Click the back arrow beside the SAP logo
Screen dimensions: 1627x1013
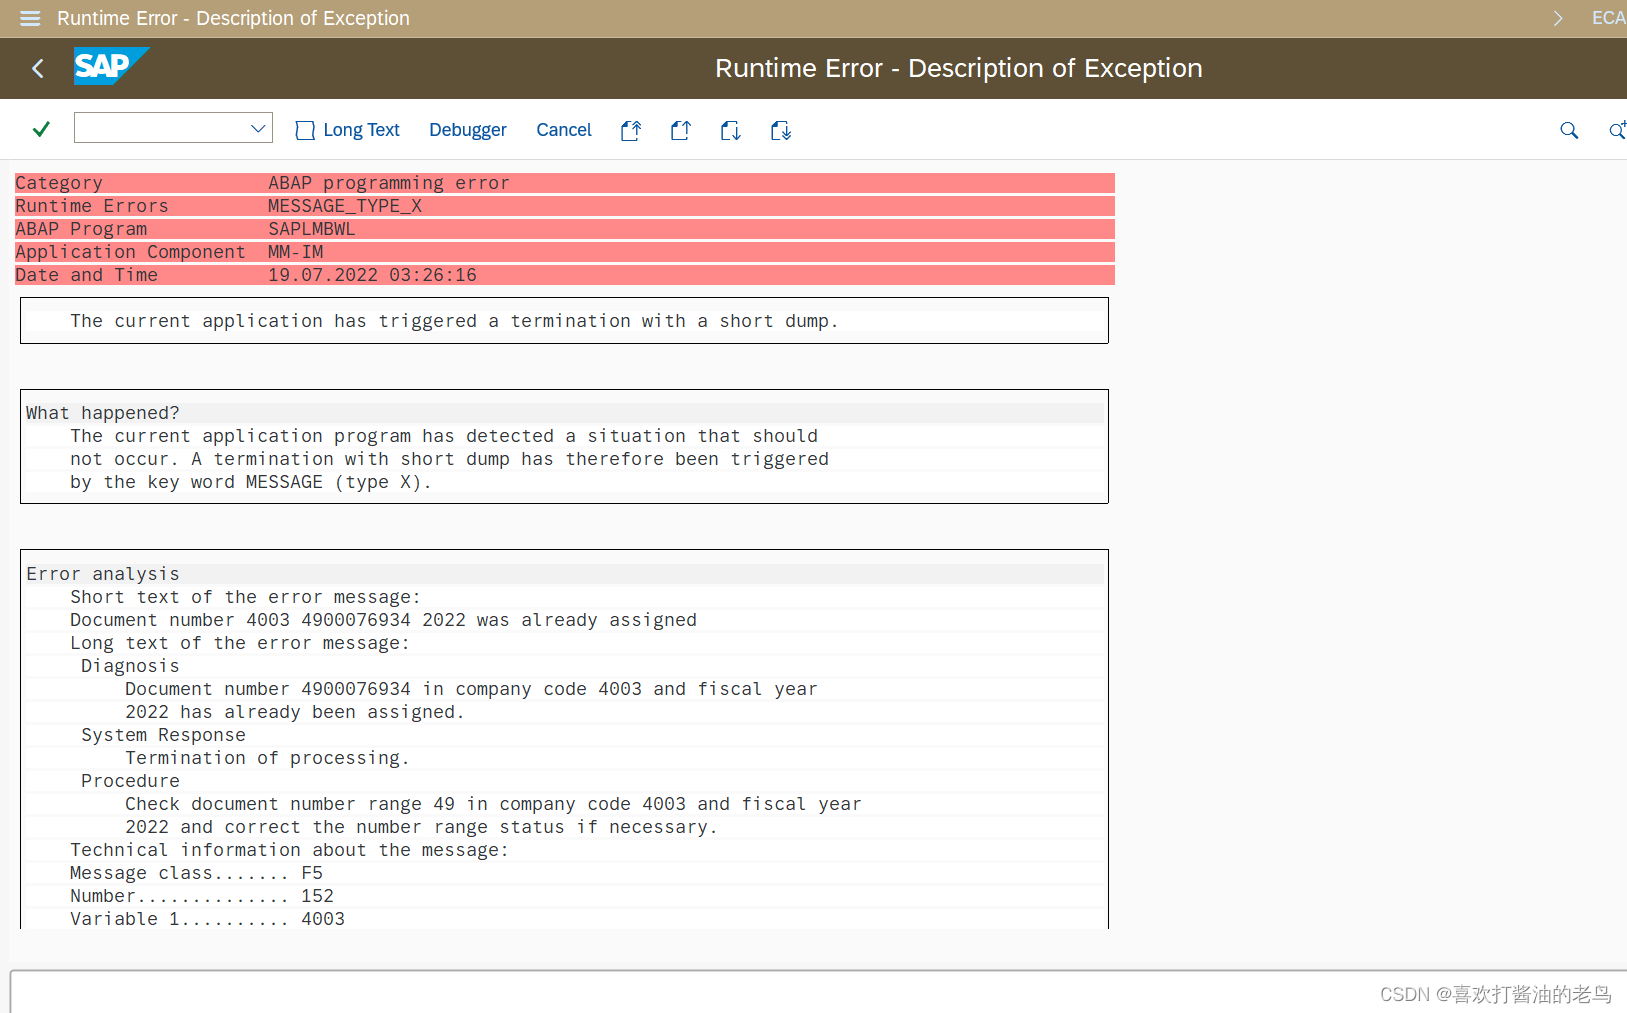tap(38, 68)
